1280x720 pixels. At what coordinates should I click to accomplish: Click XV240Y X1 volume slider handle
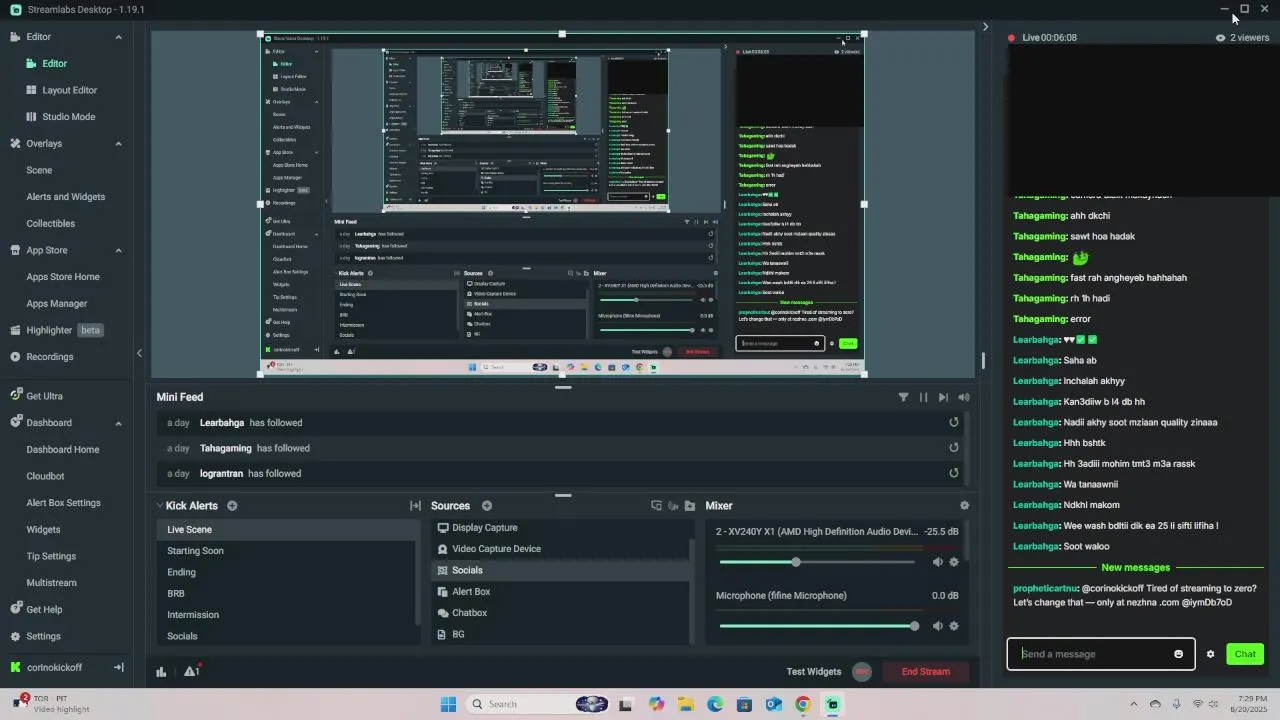click(796, 562)
